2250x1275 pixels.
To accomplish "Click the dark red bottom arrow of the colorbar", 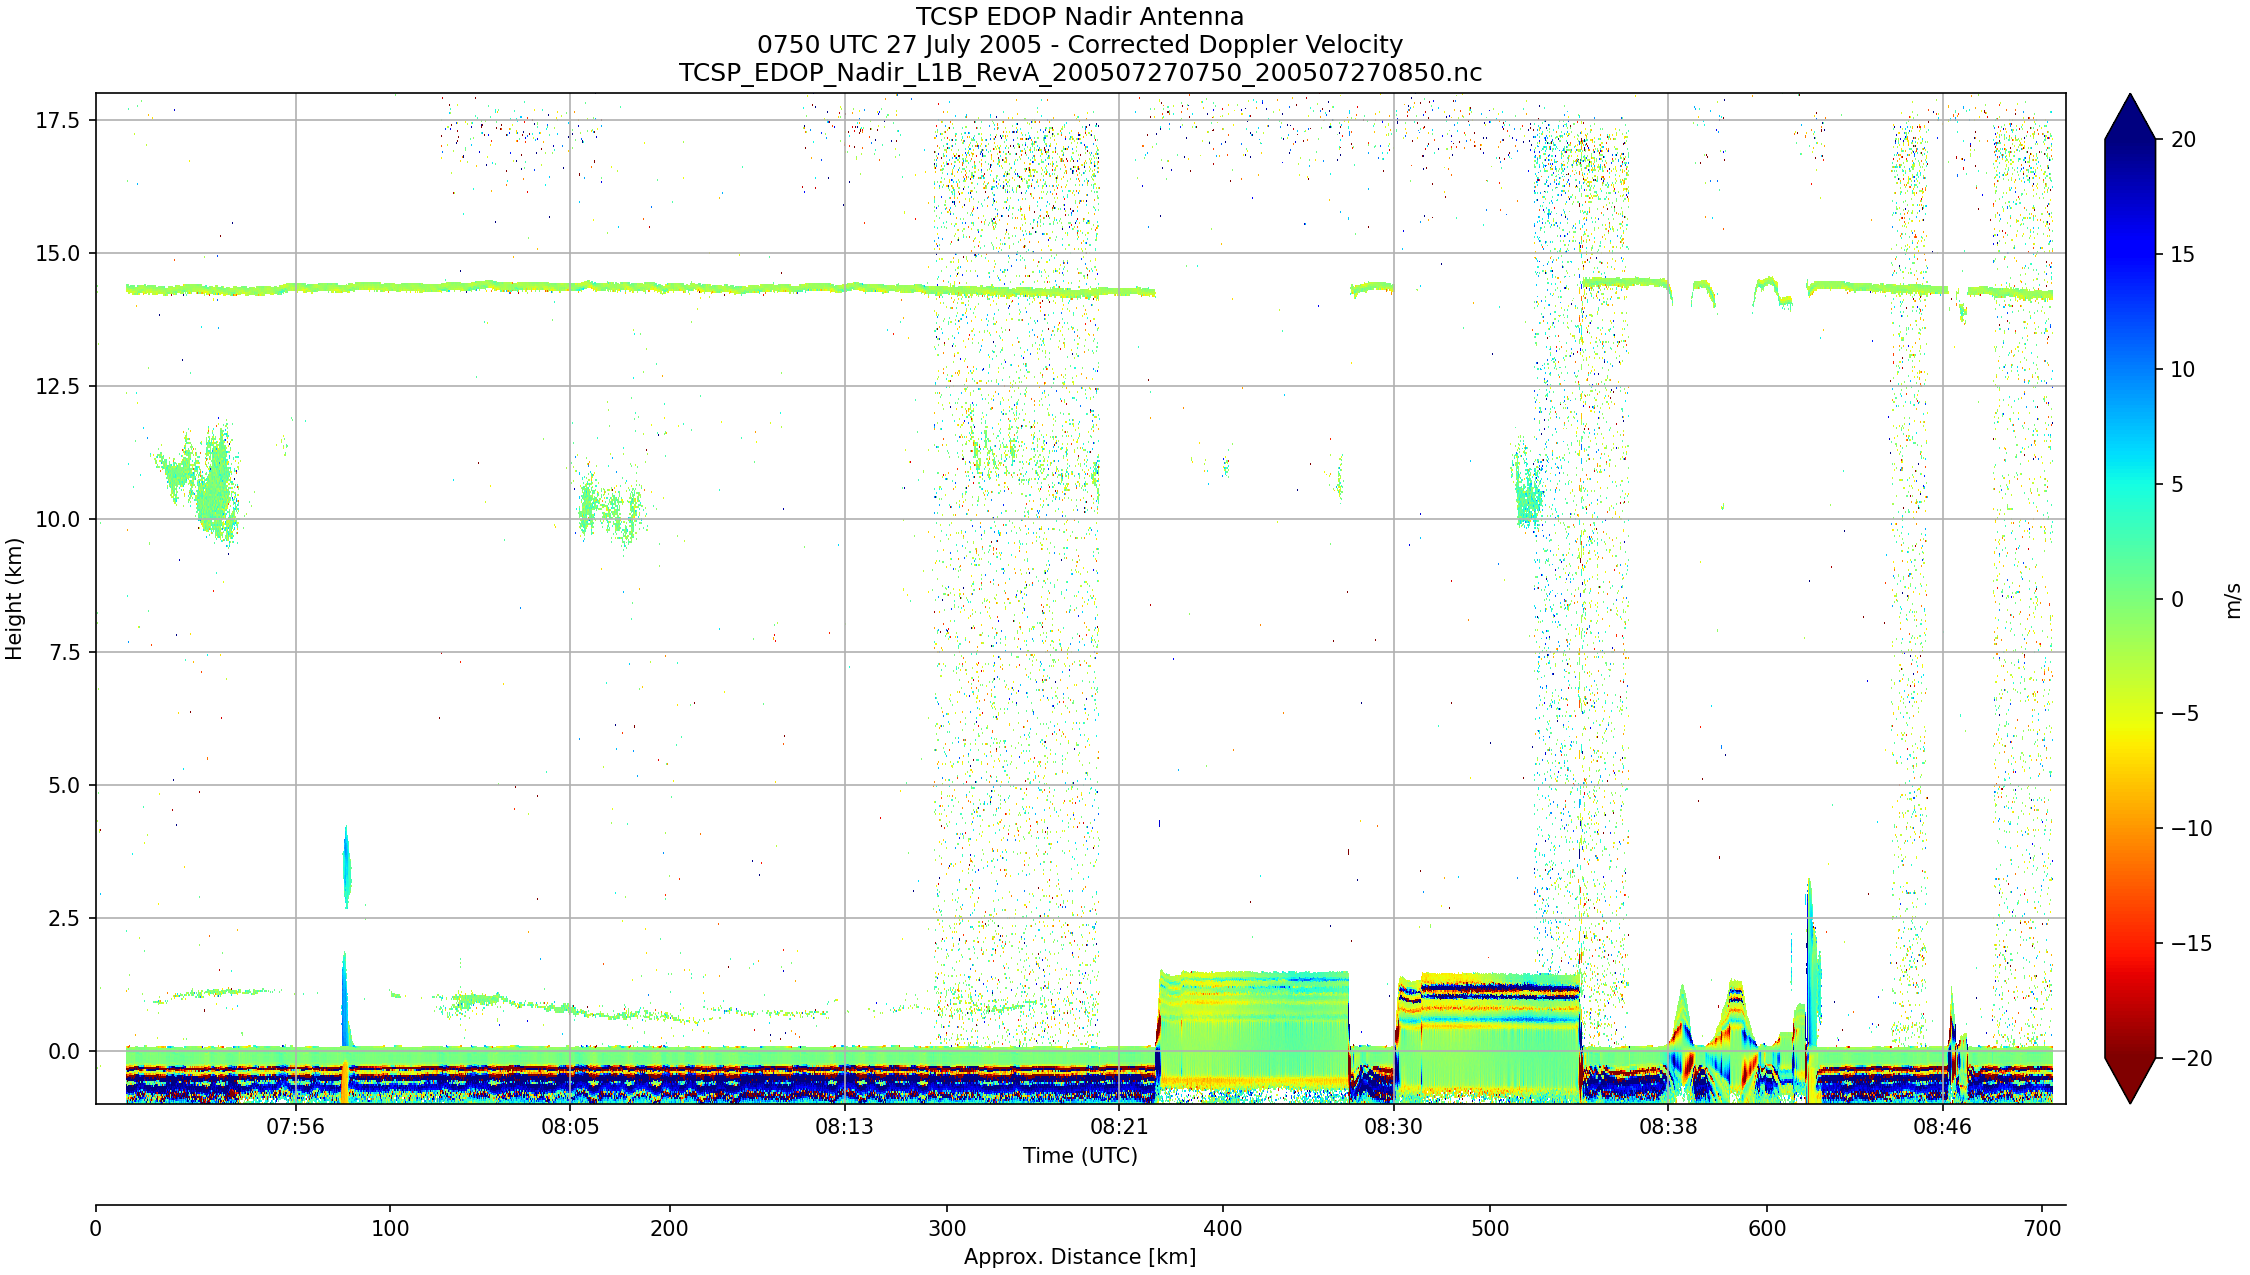I will pos(2130,1078).
